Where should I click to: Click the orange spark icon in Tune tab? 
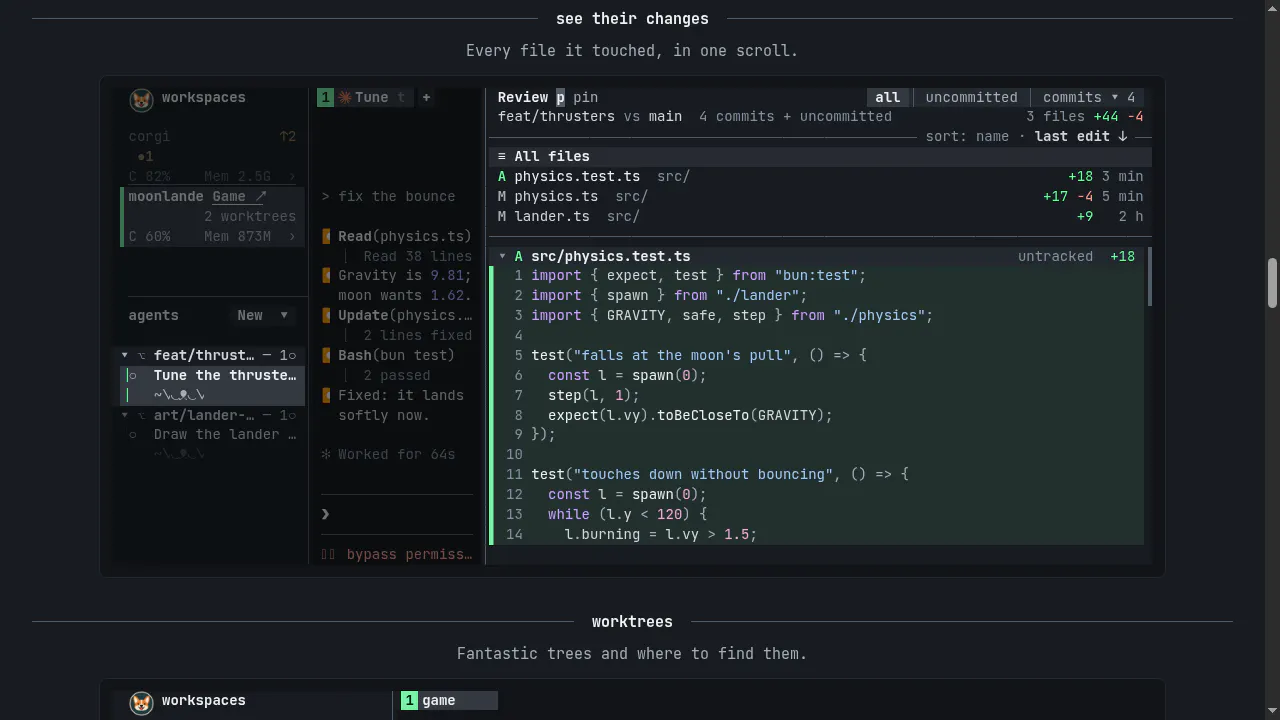coord(345,97)
